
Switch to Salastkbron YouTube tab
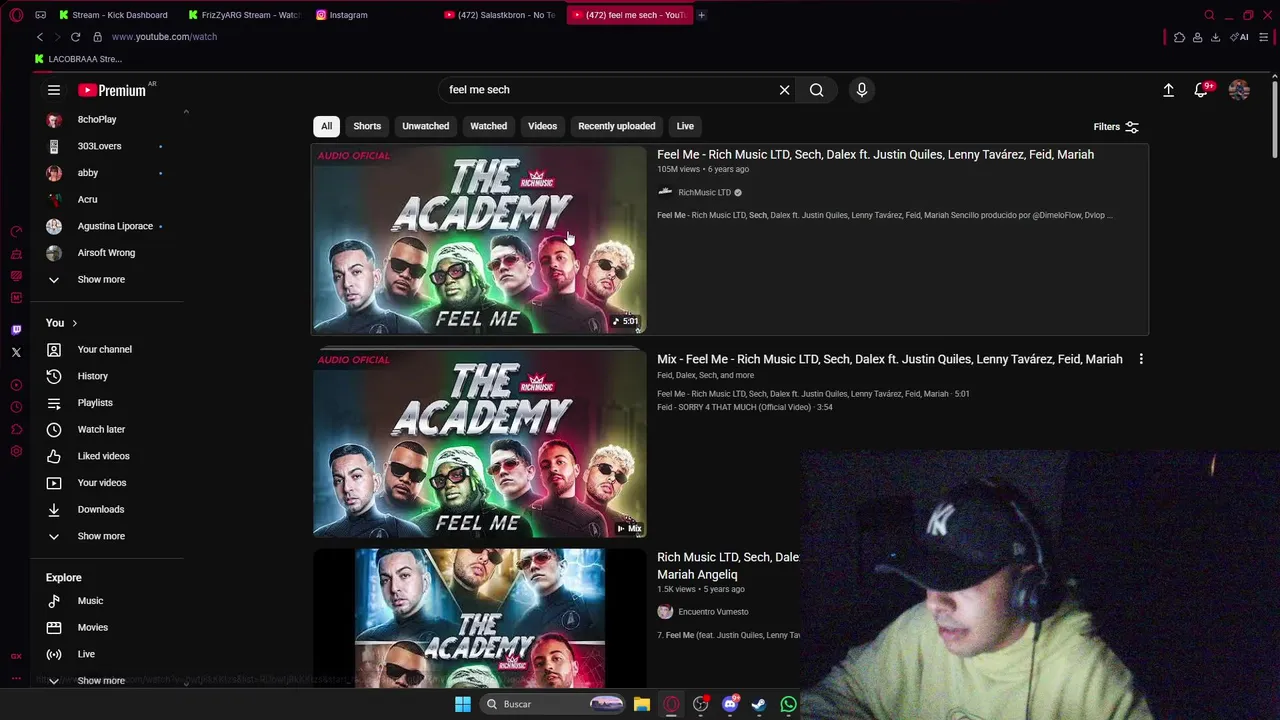(499, 15)
